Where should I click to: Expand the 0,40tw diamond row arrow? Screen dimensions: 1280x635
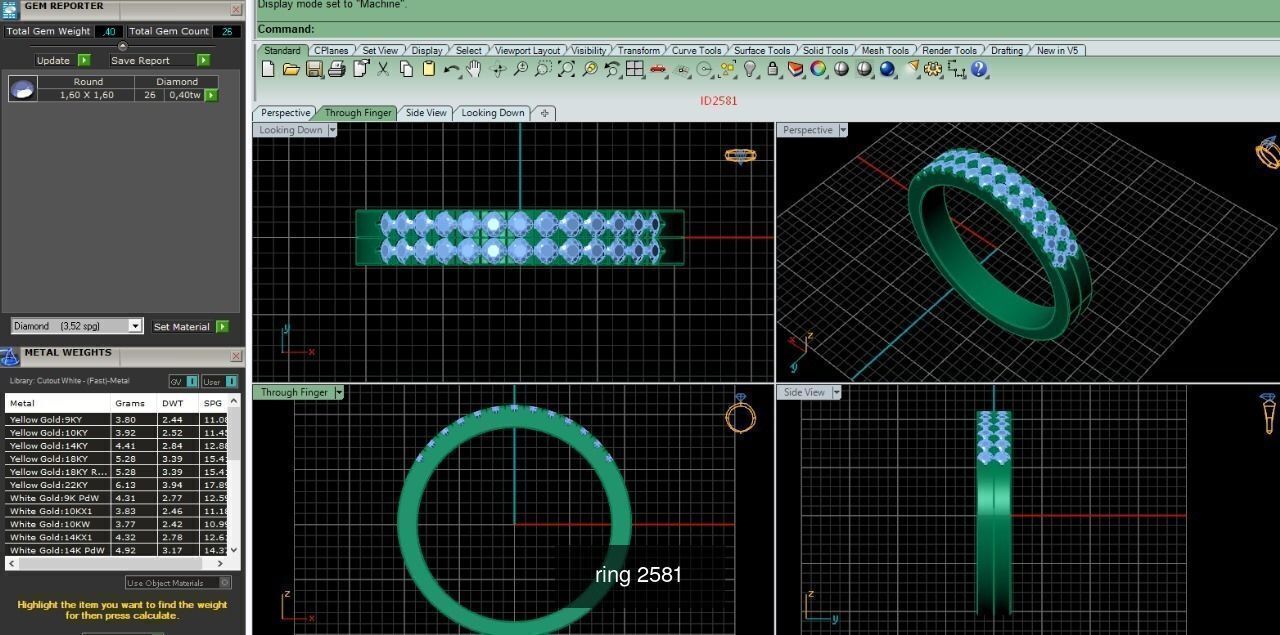[x=211, y=95]
